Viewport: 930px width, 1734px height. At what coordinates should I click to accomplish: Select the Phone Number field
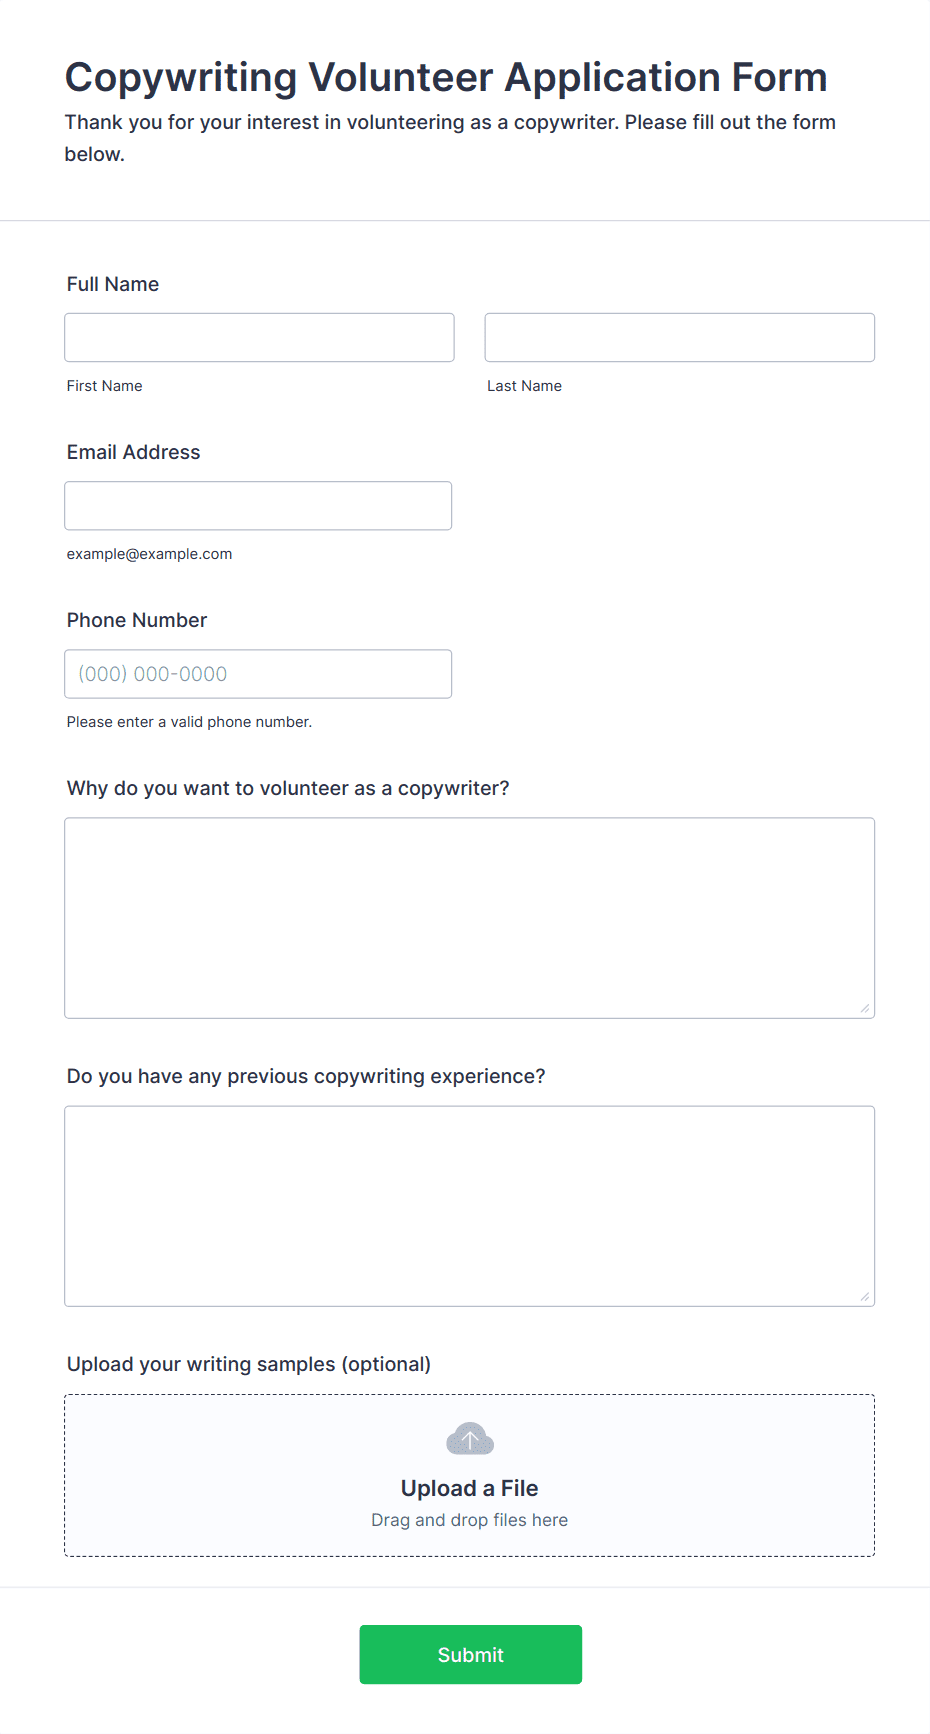[x=258, y=673]
